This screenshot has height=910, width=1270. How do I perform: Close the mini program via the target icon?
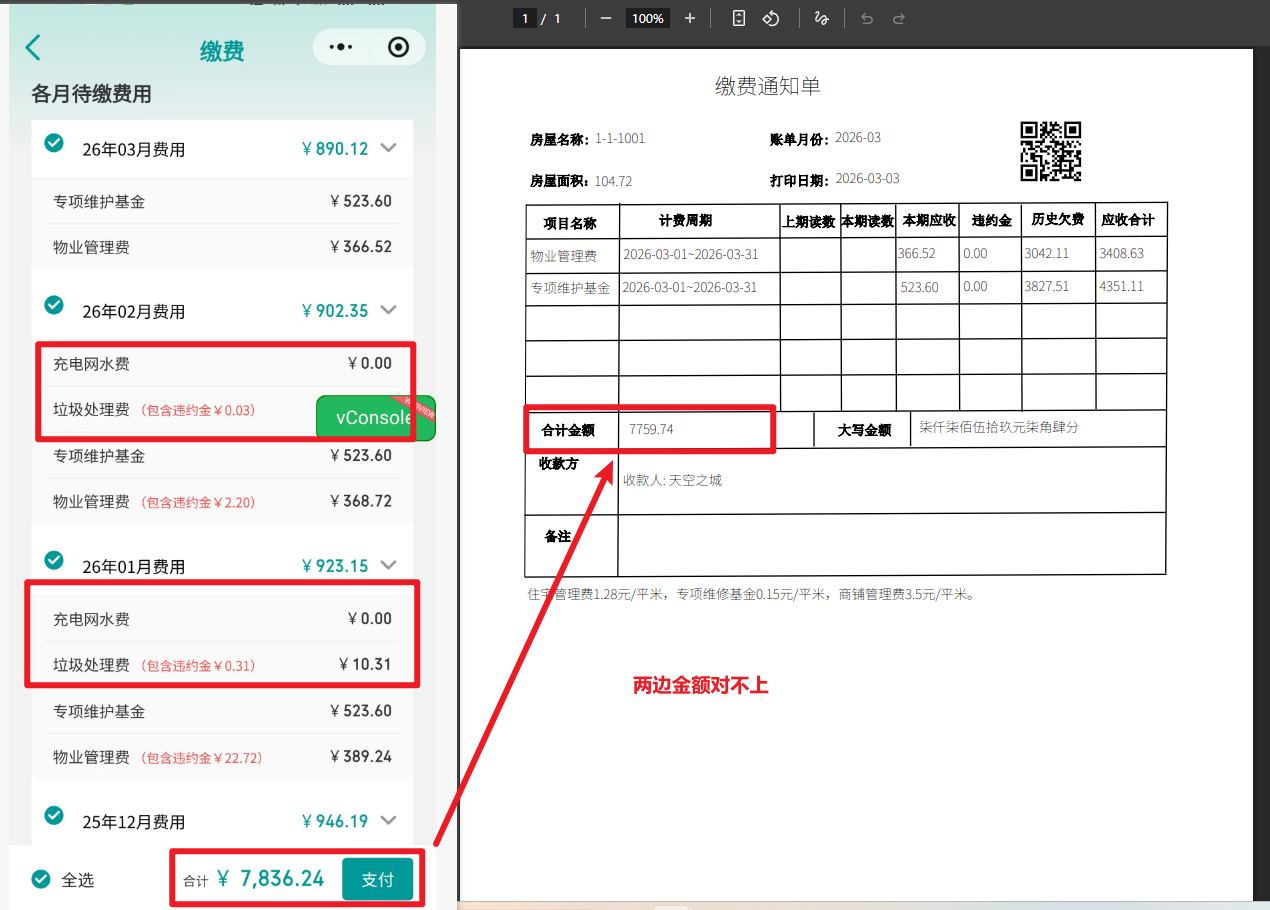pyautogui.click(x=398, y=47)
